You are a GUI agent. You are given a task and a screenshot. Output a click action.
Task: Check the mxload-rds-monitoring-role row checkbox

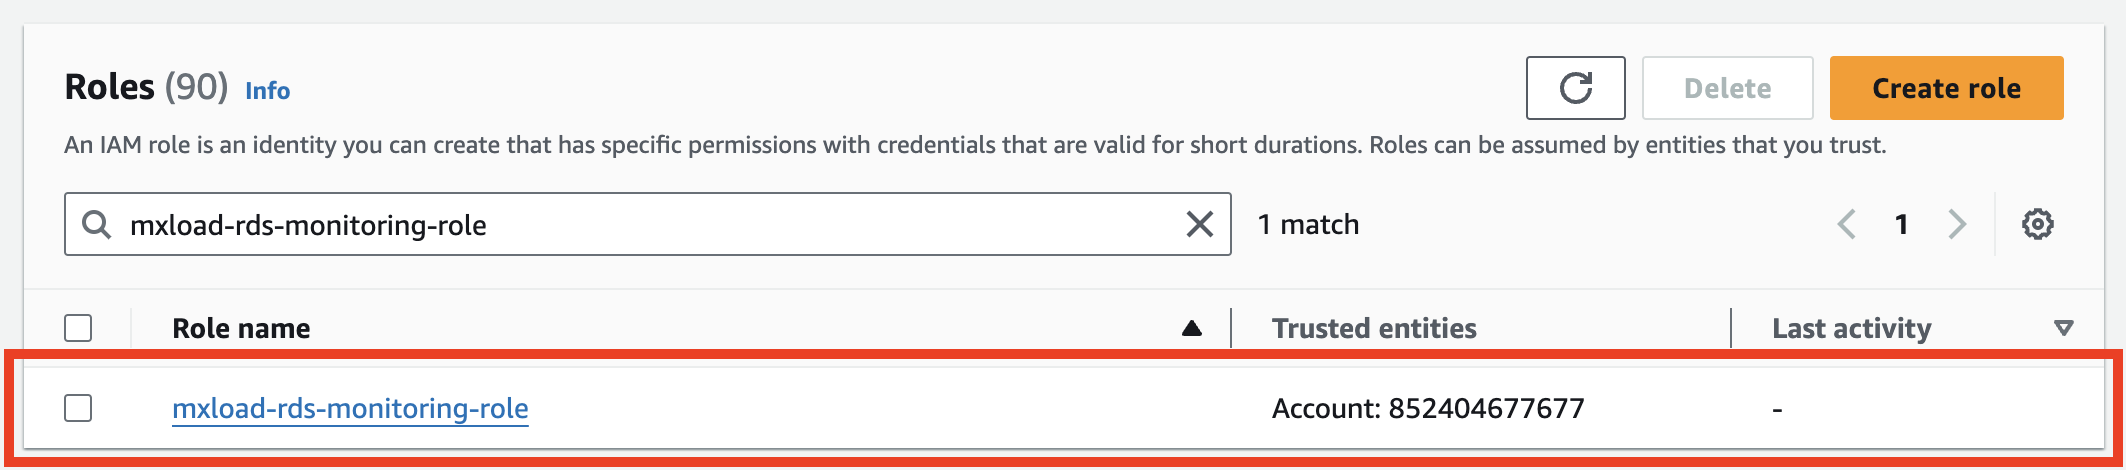pyautogui.click(x=78, y=408)
